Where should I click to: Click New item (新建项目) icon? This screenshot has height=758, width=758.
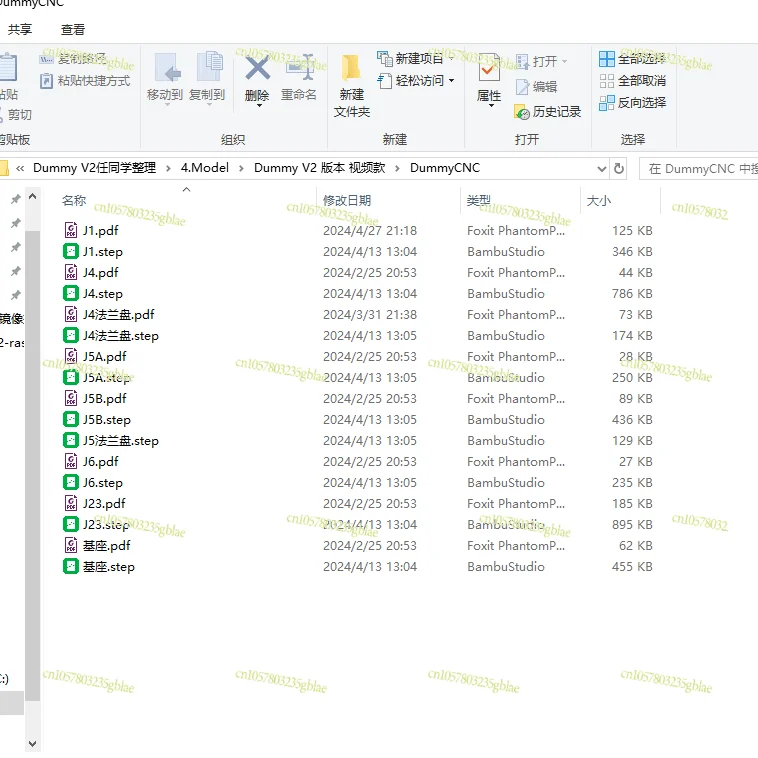click(385, 58)
